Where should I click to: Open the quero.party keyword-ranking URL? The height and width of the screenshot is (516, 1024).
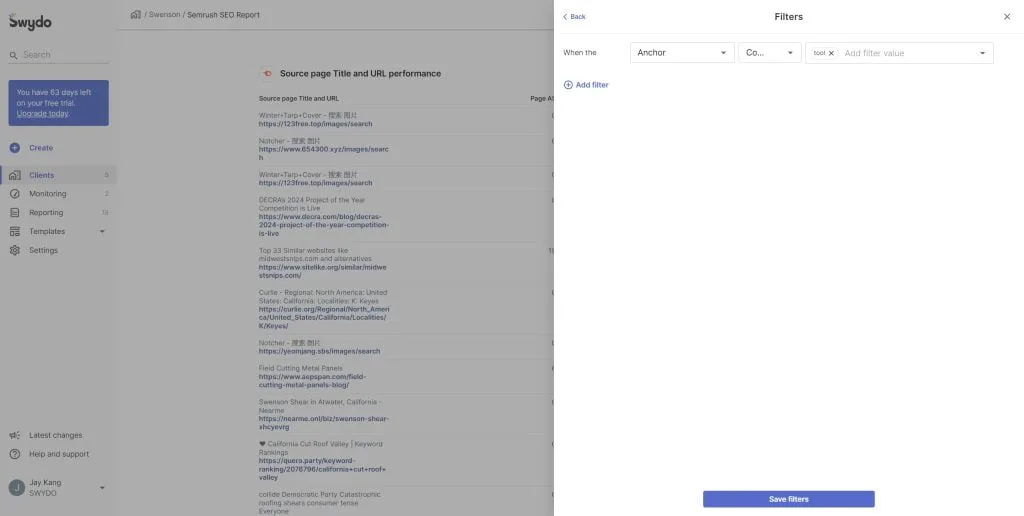point(323,469)
